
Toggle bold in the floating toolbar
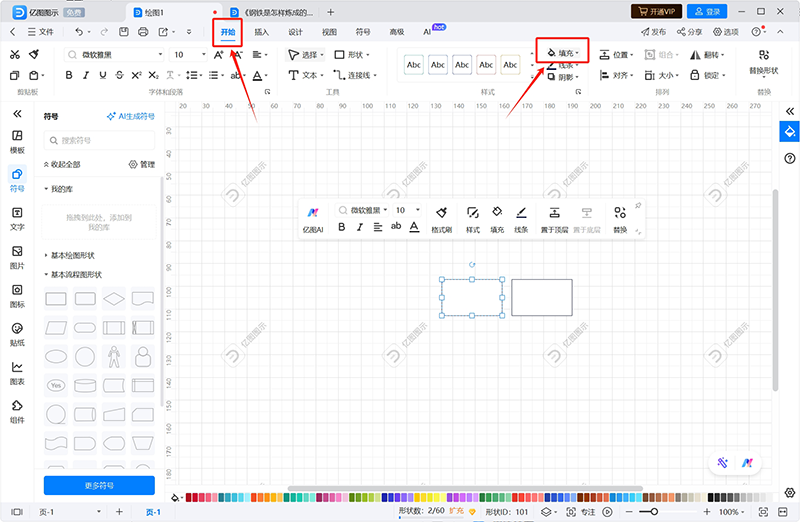[342, 227]
